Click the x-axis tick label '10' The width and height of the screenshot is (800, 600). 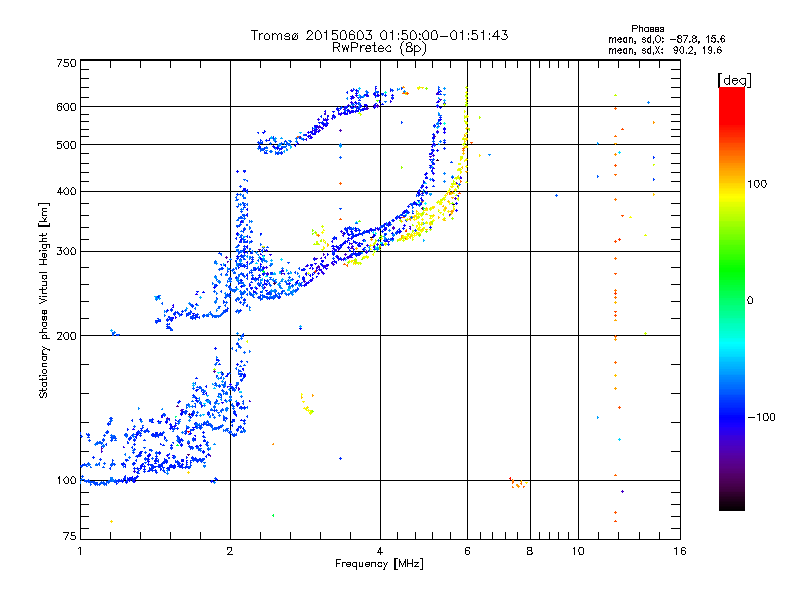click(x=578, y=551)
